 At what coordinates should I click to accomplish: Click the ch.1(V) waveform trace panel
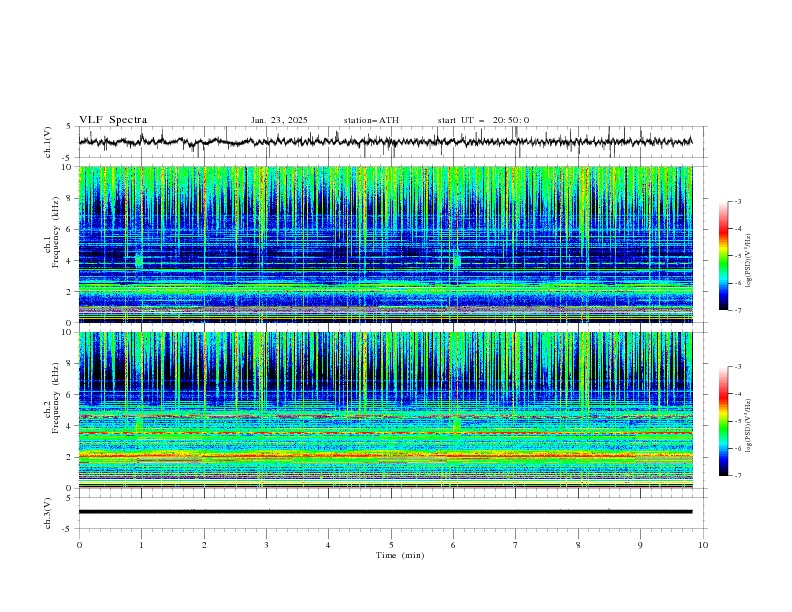393,142
